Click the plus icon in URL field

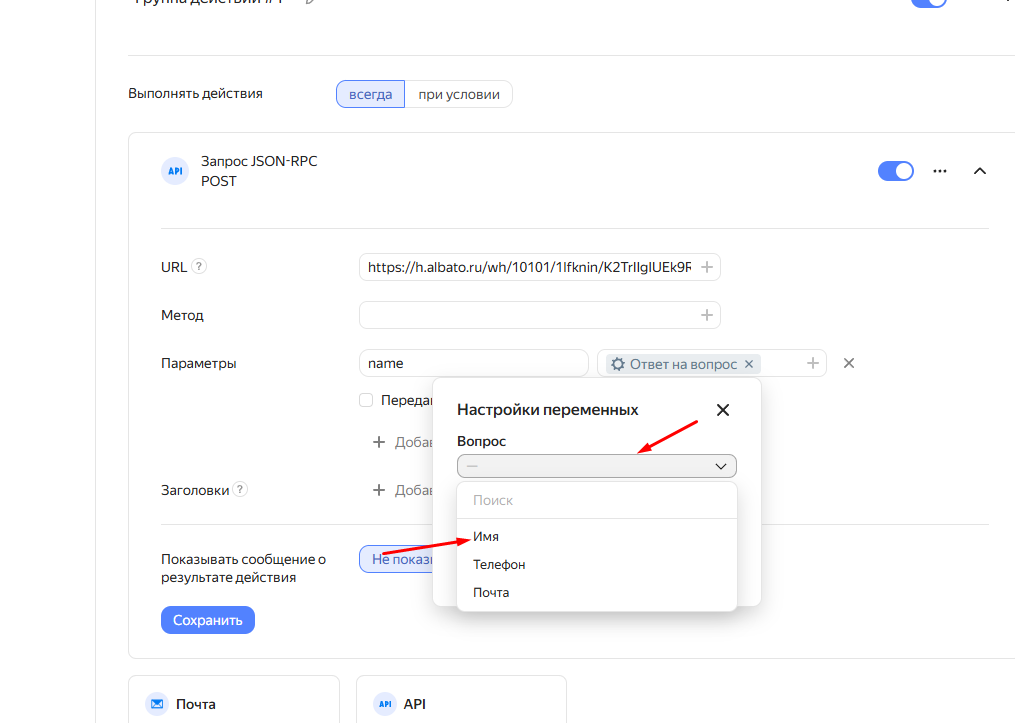coord(706,267)
